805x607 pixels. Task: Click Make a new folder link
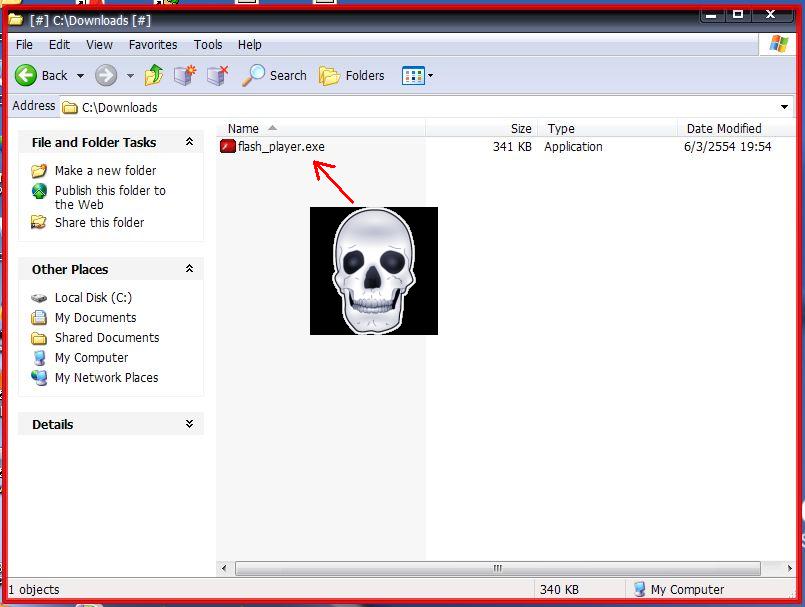coord(105,170)
